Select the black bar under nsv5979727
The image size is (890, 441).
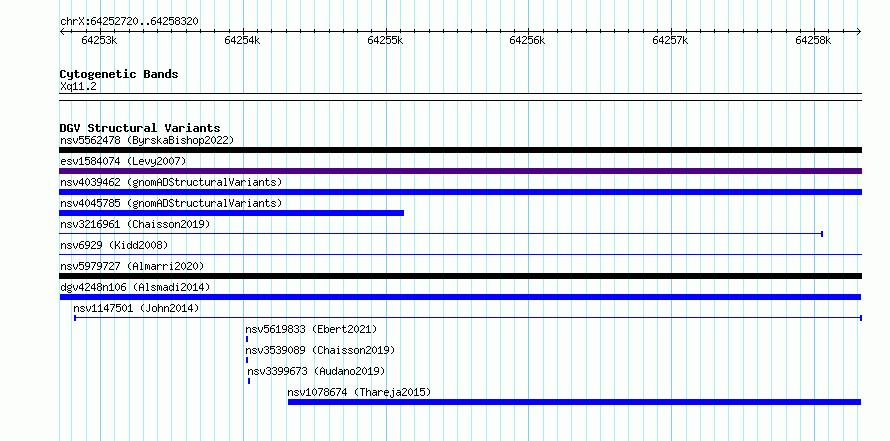(x=460, y=276)
